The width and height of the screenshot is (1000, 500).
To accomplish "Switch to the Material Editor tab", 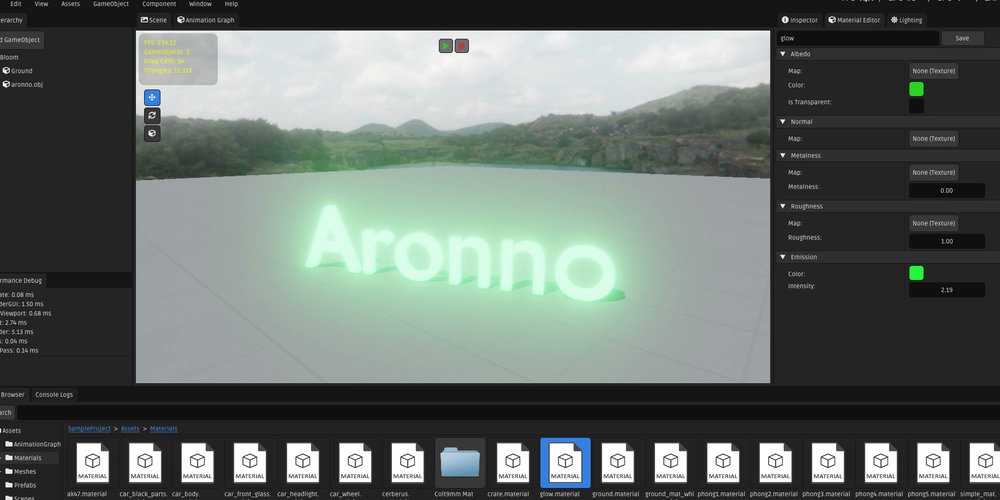I will point(854,20).
